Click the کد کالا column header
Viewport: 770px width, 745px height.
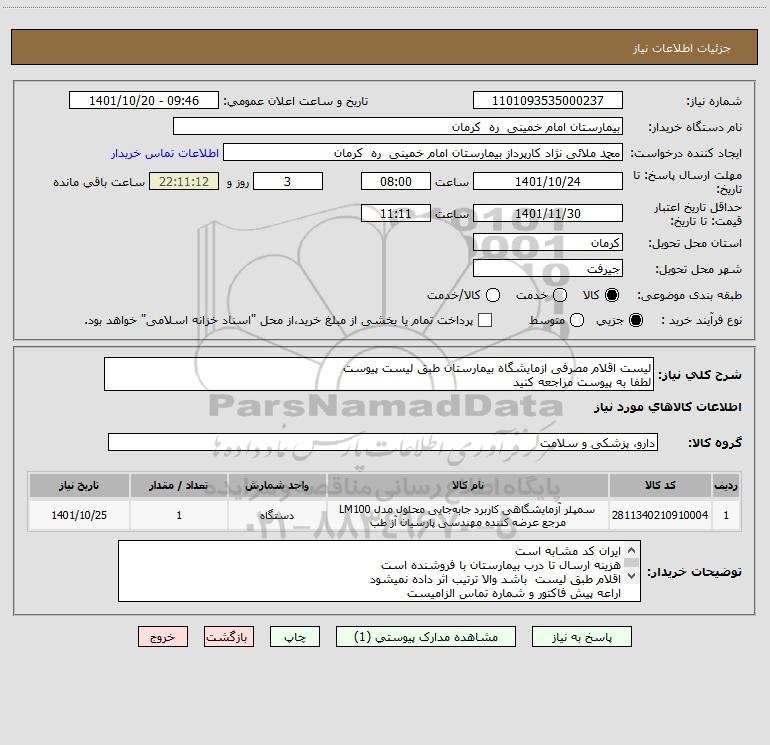[660, 485]
